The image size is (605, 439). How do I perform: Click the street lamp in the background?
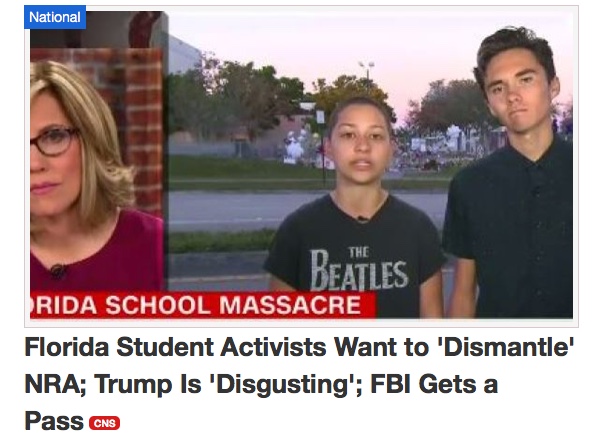(367, 69)
